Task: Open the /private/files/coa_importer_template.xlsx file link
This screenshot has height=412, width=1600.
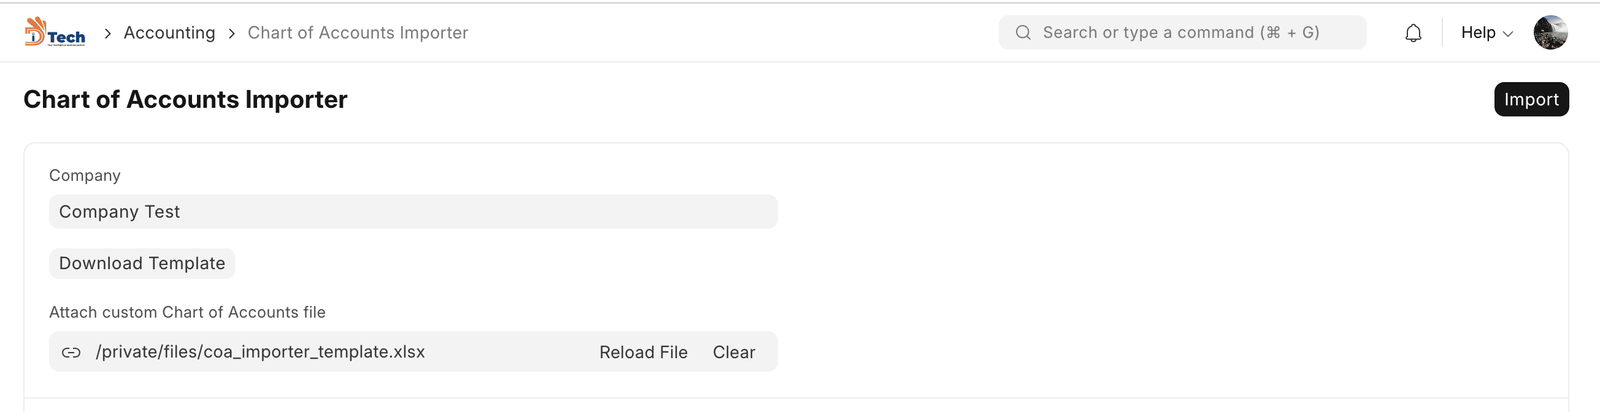Action: [x=260, y=352]
